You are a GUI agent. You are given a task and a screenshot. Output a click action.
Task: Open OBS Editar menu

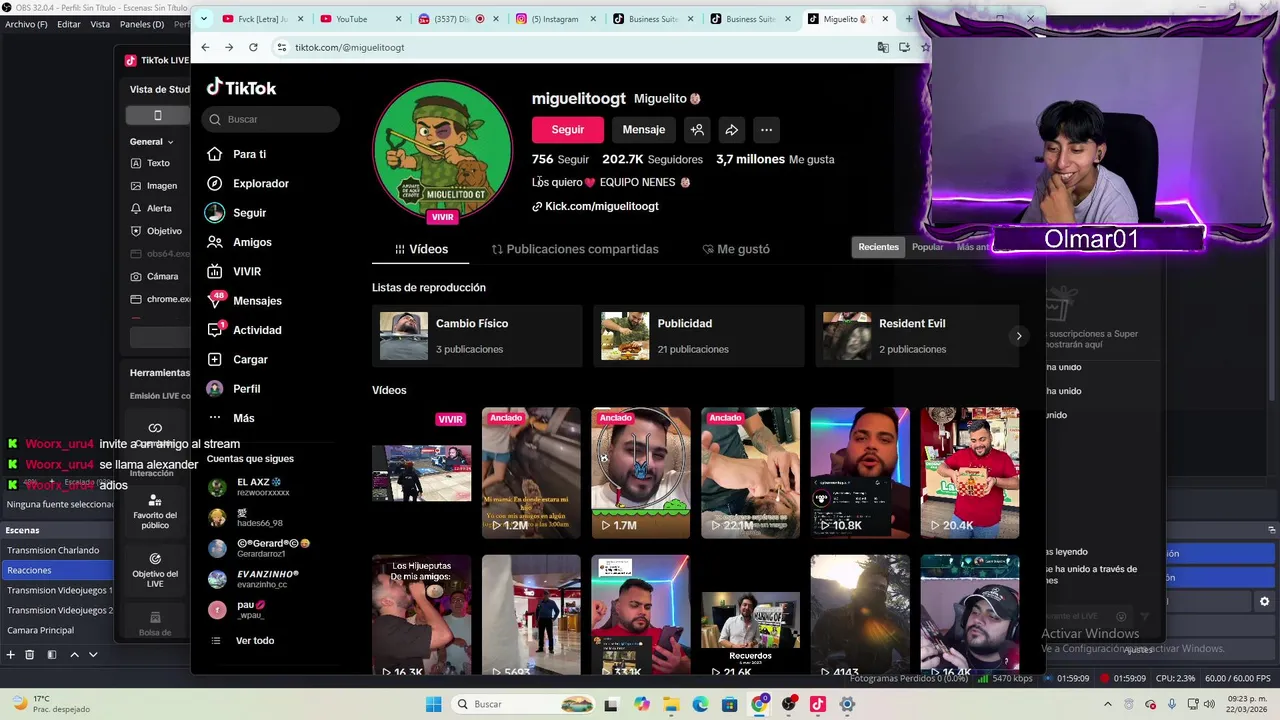tap(69, 24)
